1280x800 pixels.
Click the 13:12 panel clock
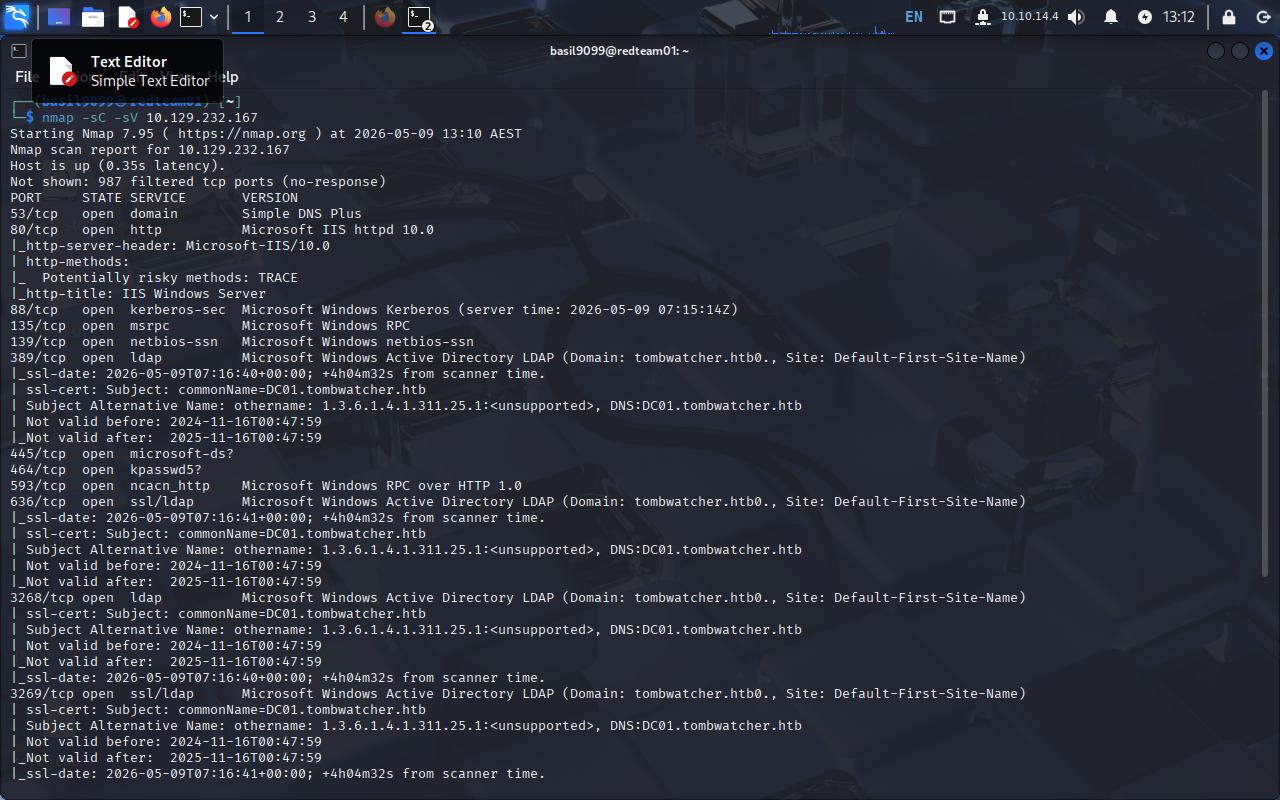click(x=1179, y=17)
